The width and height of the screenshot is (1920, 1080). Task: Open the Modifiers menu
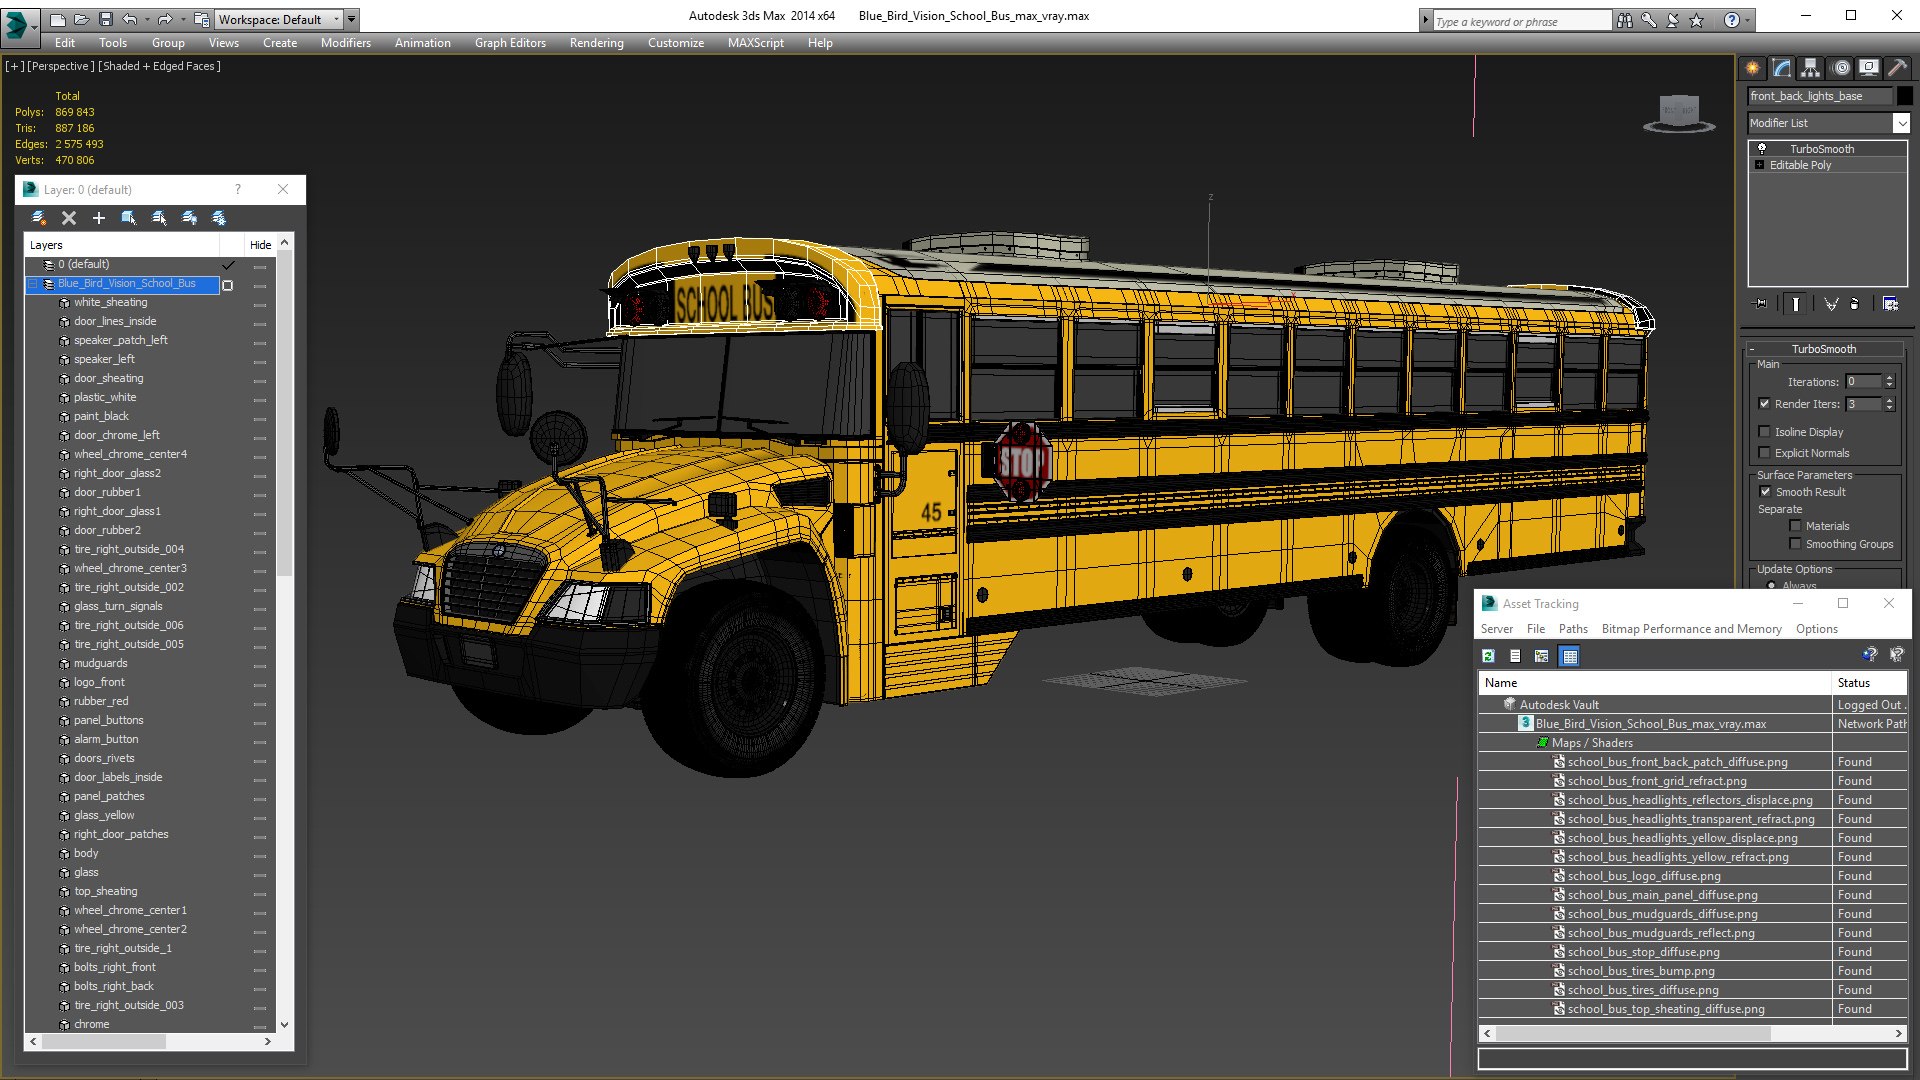point(345,43)
